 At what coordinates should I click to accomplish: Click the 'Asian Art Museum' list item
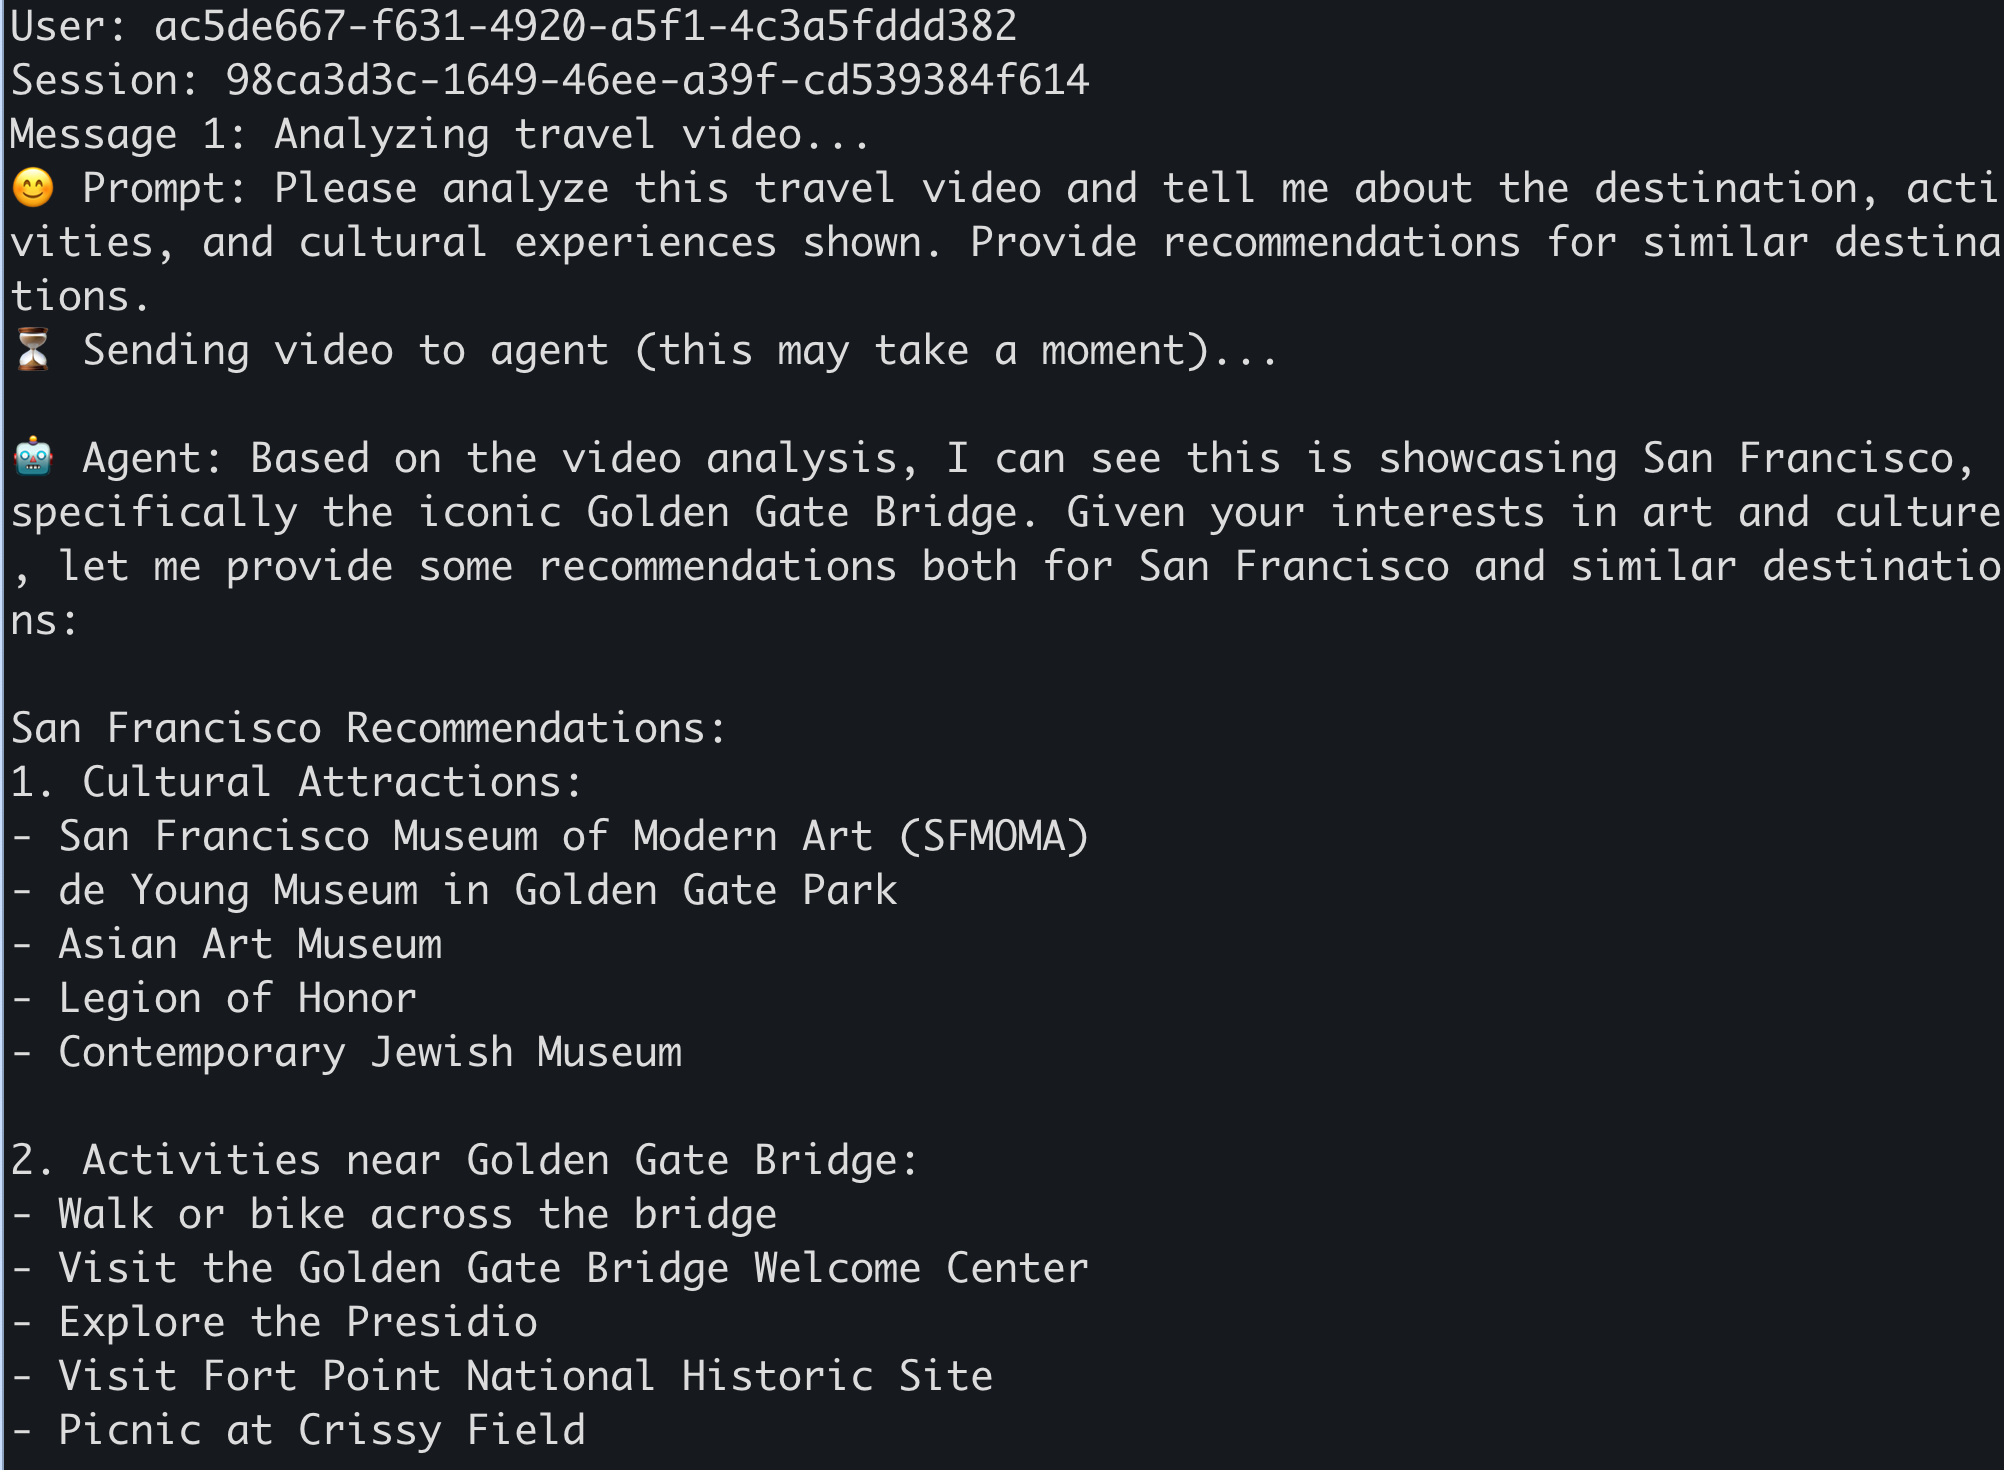coord(250,944)
